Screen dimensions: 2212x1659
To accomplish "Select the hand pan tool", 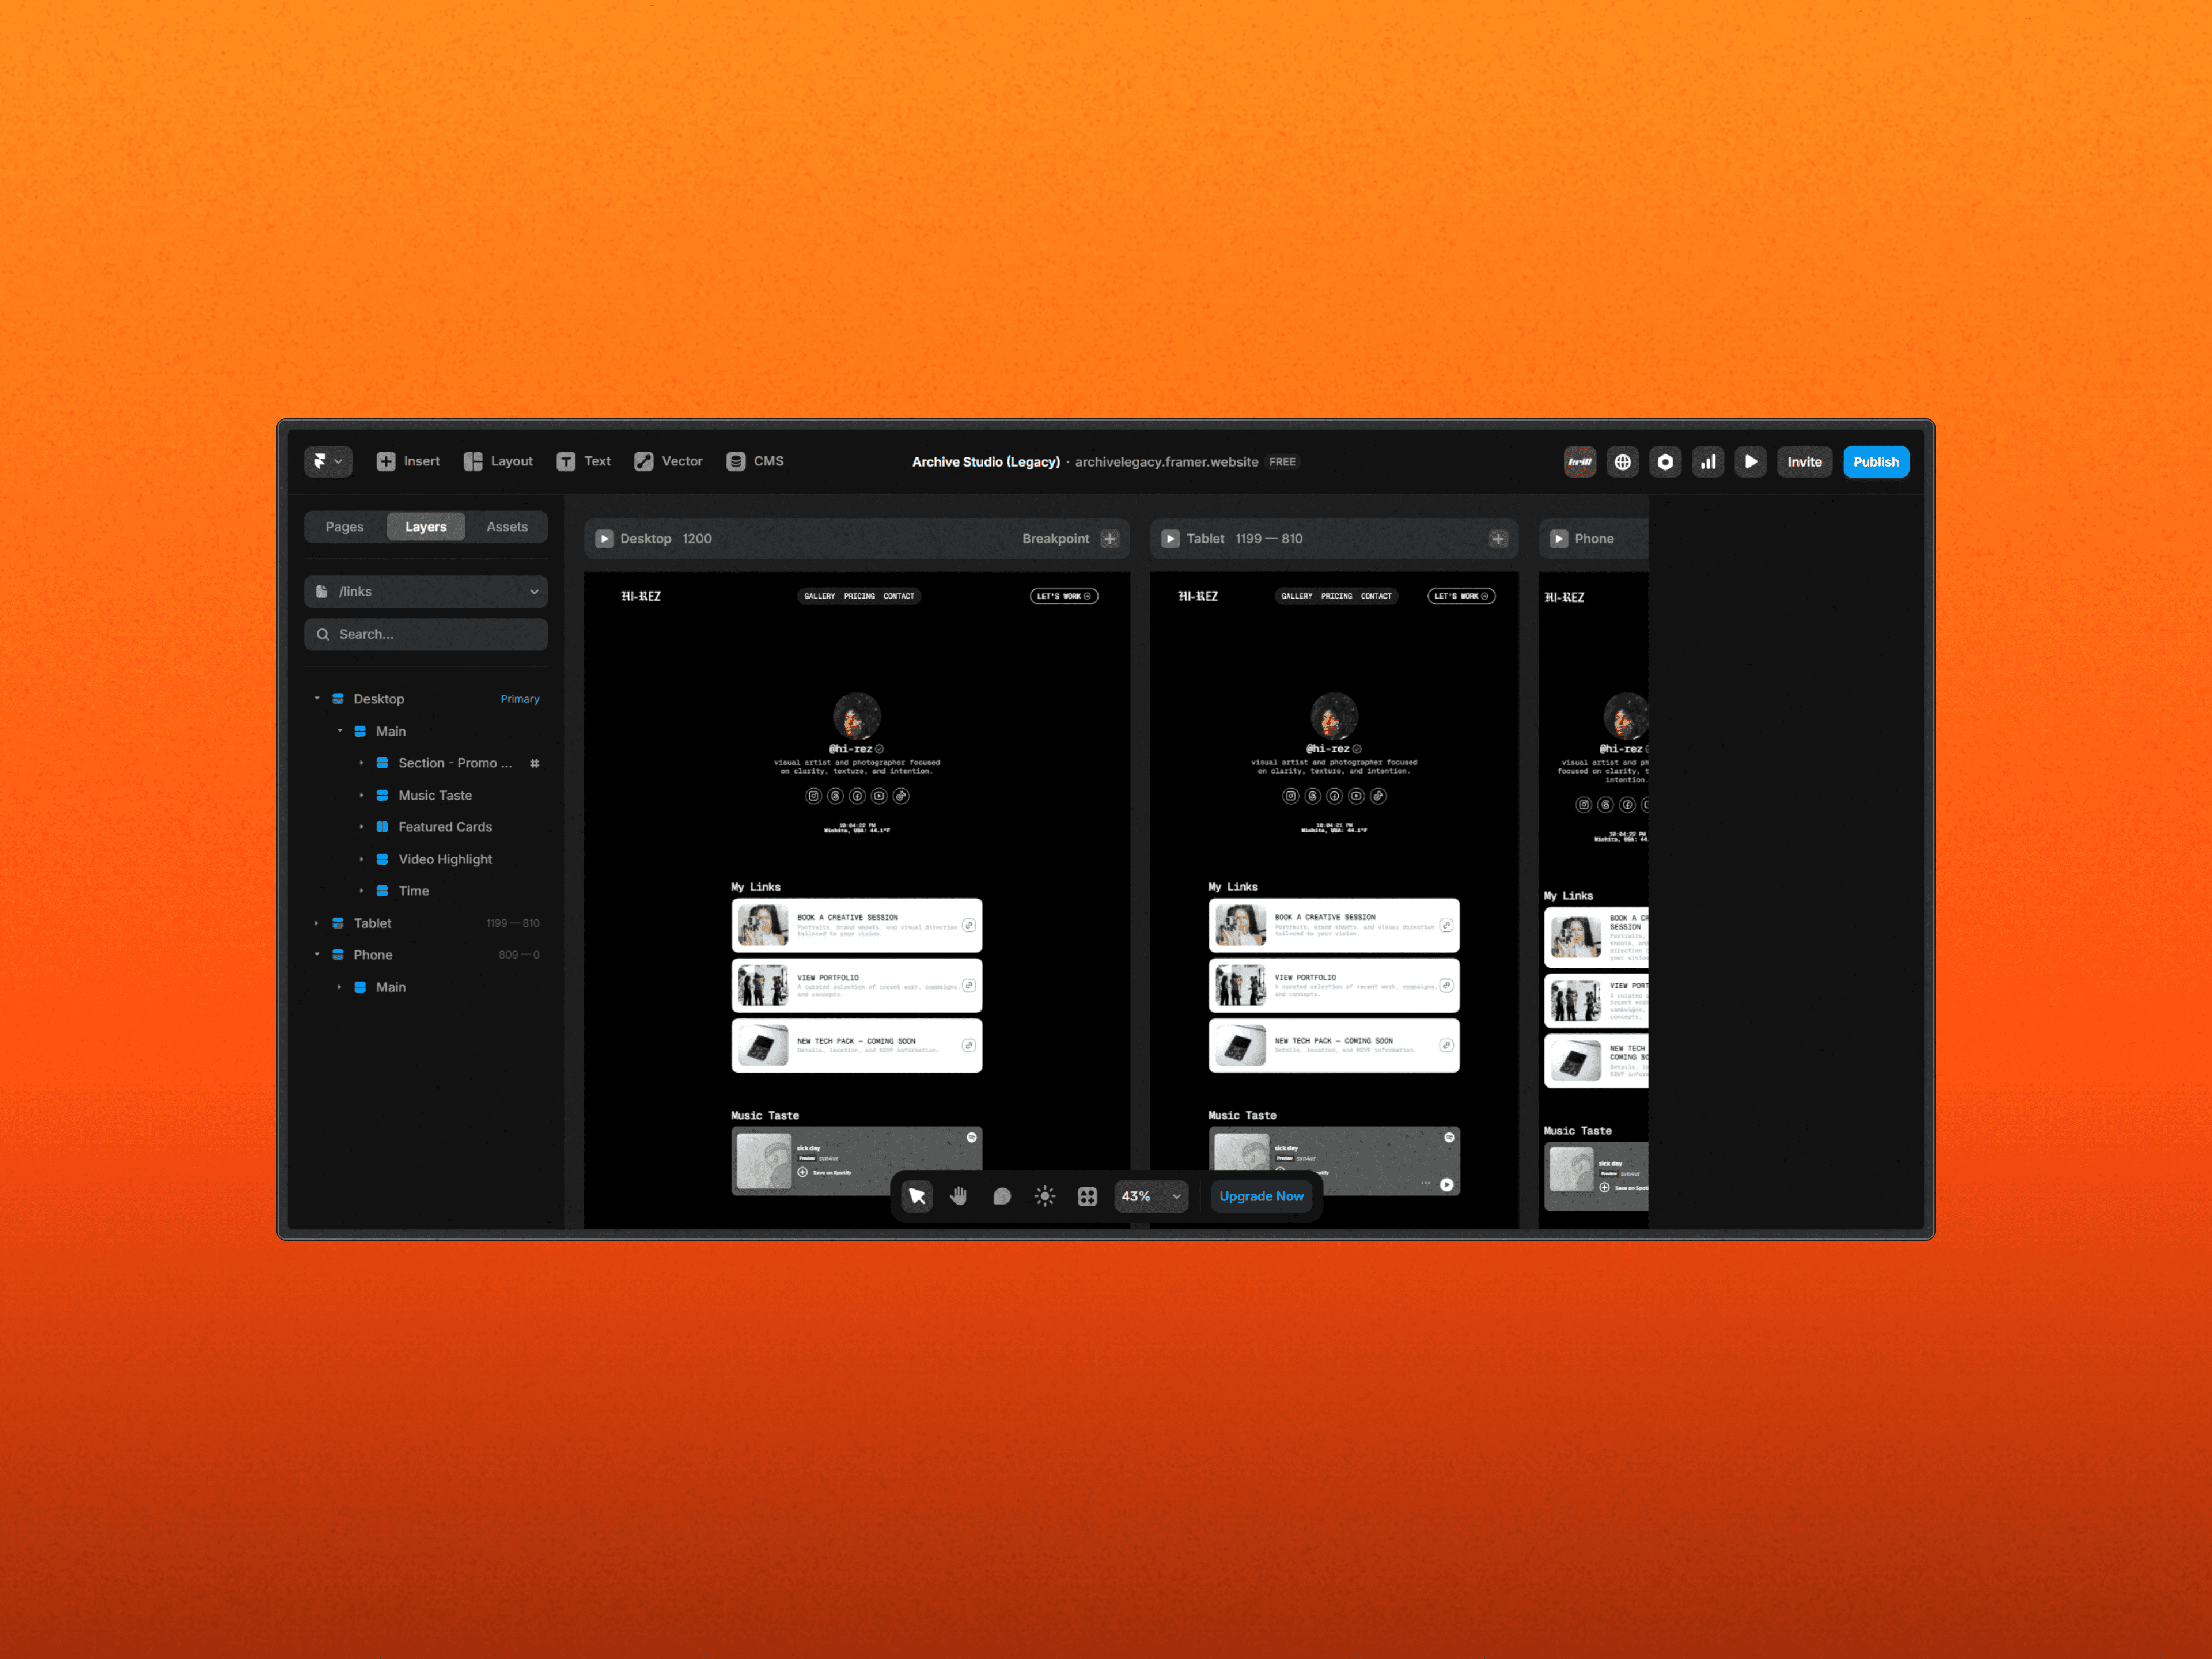I will click(x=959, y=1196).
